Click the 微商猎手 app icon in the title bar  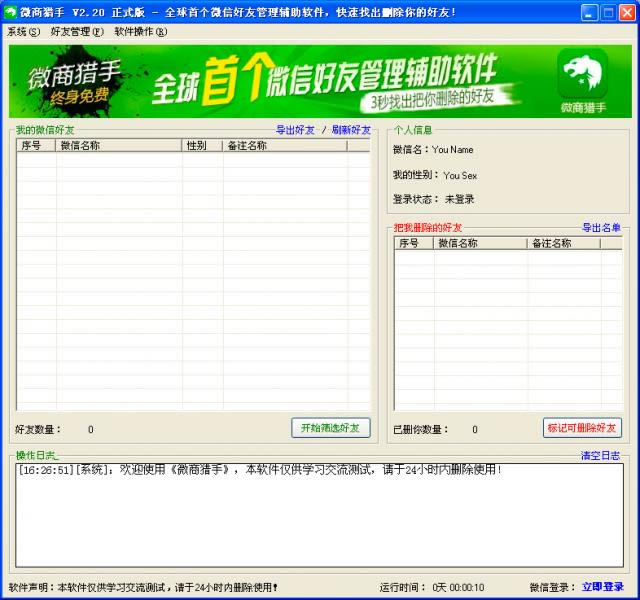(10, 12)
